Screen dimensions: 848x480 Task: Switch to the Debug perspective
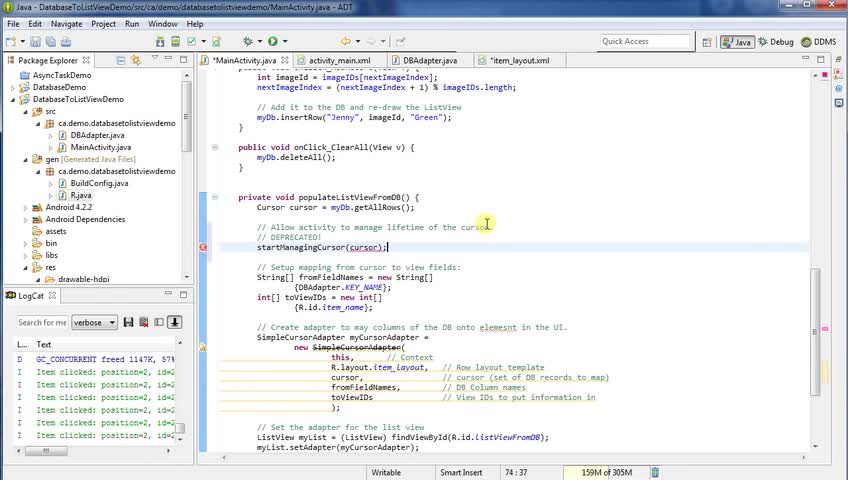pos(775,42)
